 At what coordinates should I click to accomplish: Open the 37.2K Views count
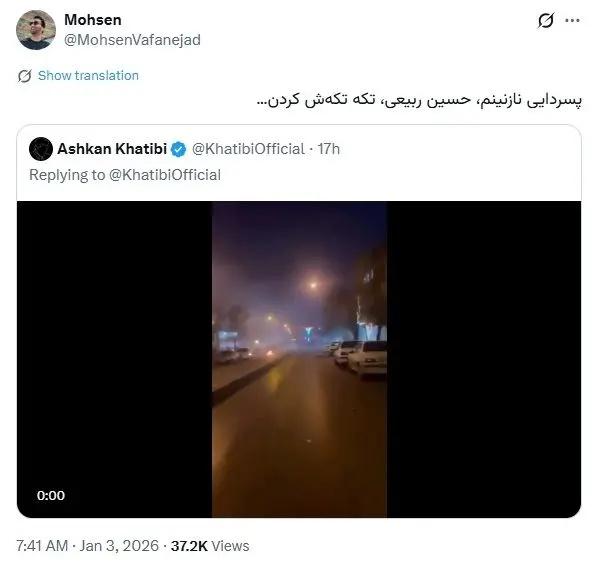pyautogui.click(x=210, y=546)
